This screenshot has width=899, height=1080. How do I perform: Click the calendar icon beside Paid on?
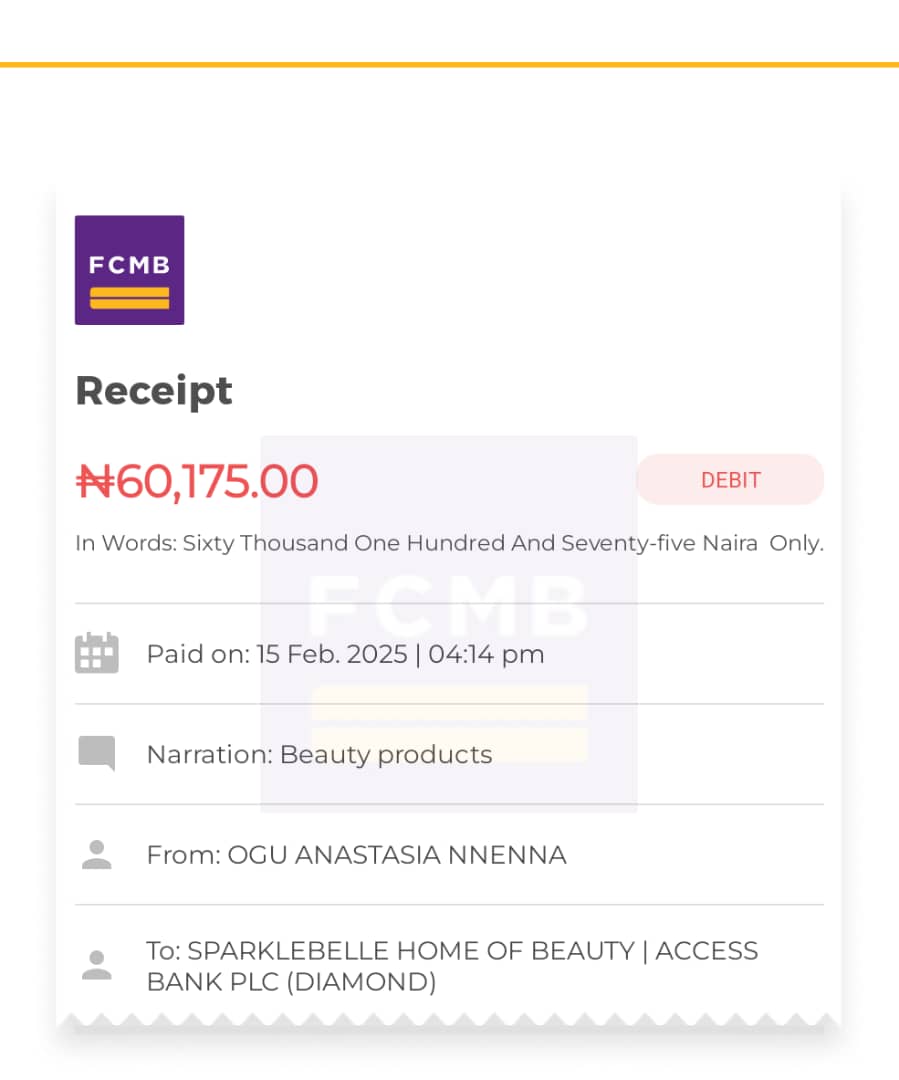pos(97,654)
